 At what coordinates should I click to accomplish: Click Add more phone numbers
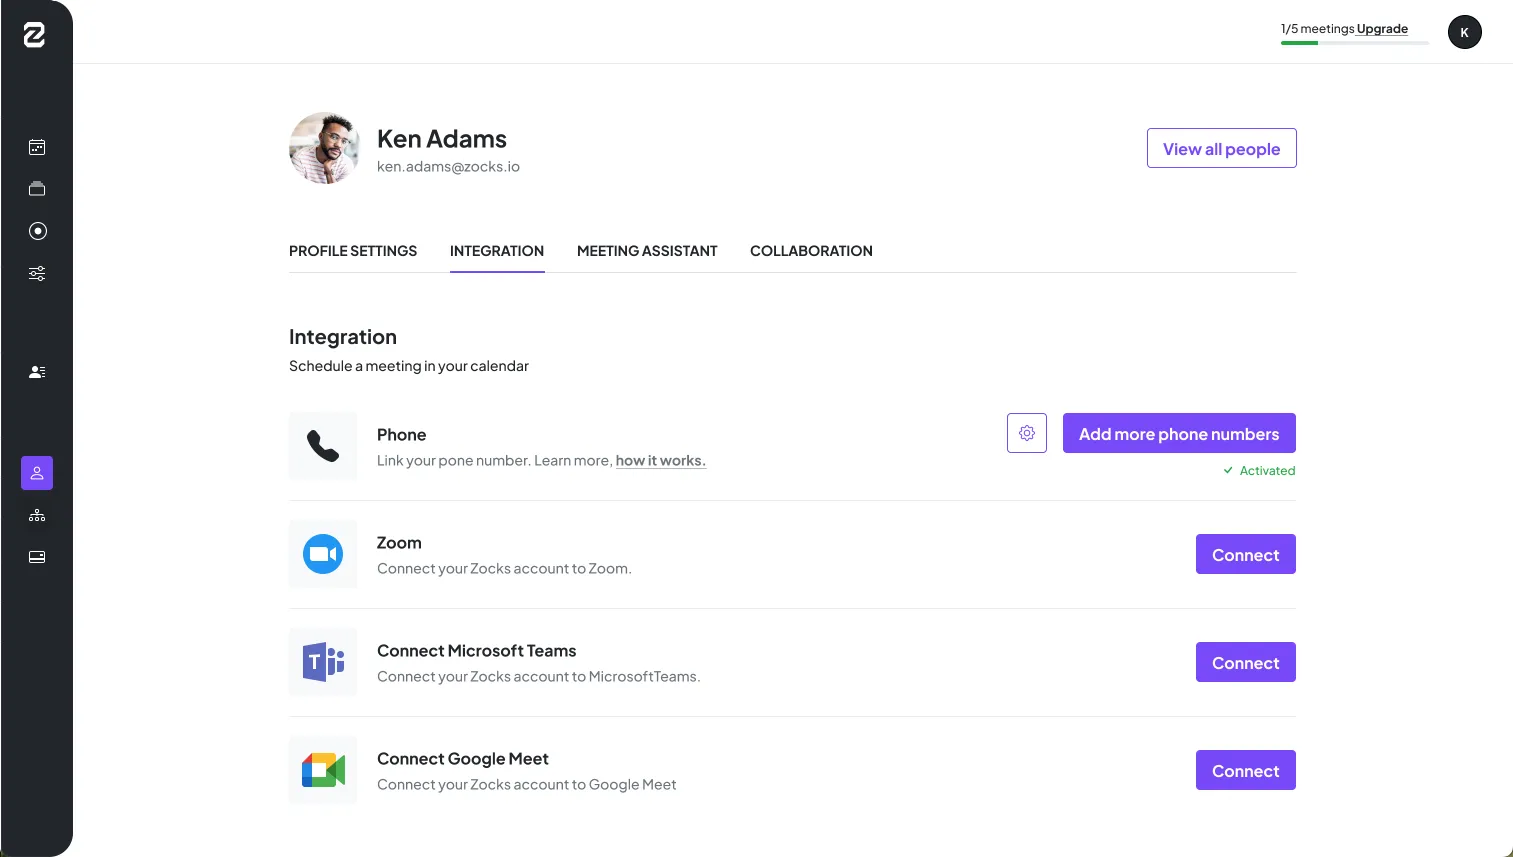click(1179, 433)
